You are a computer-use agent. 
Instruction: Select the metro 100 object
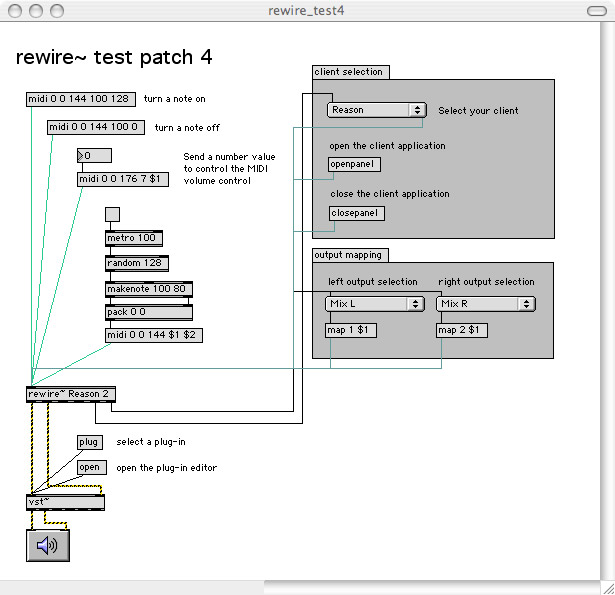tap(134, 238)
